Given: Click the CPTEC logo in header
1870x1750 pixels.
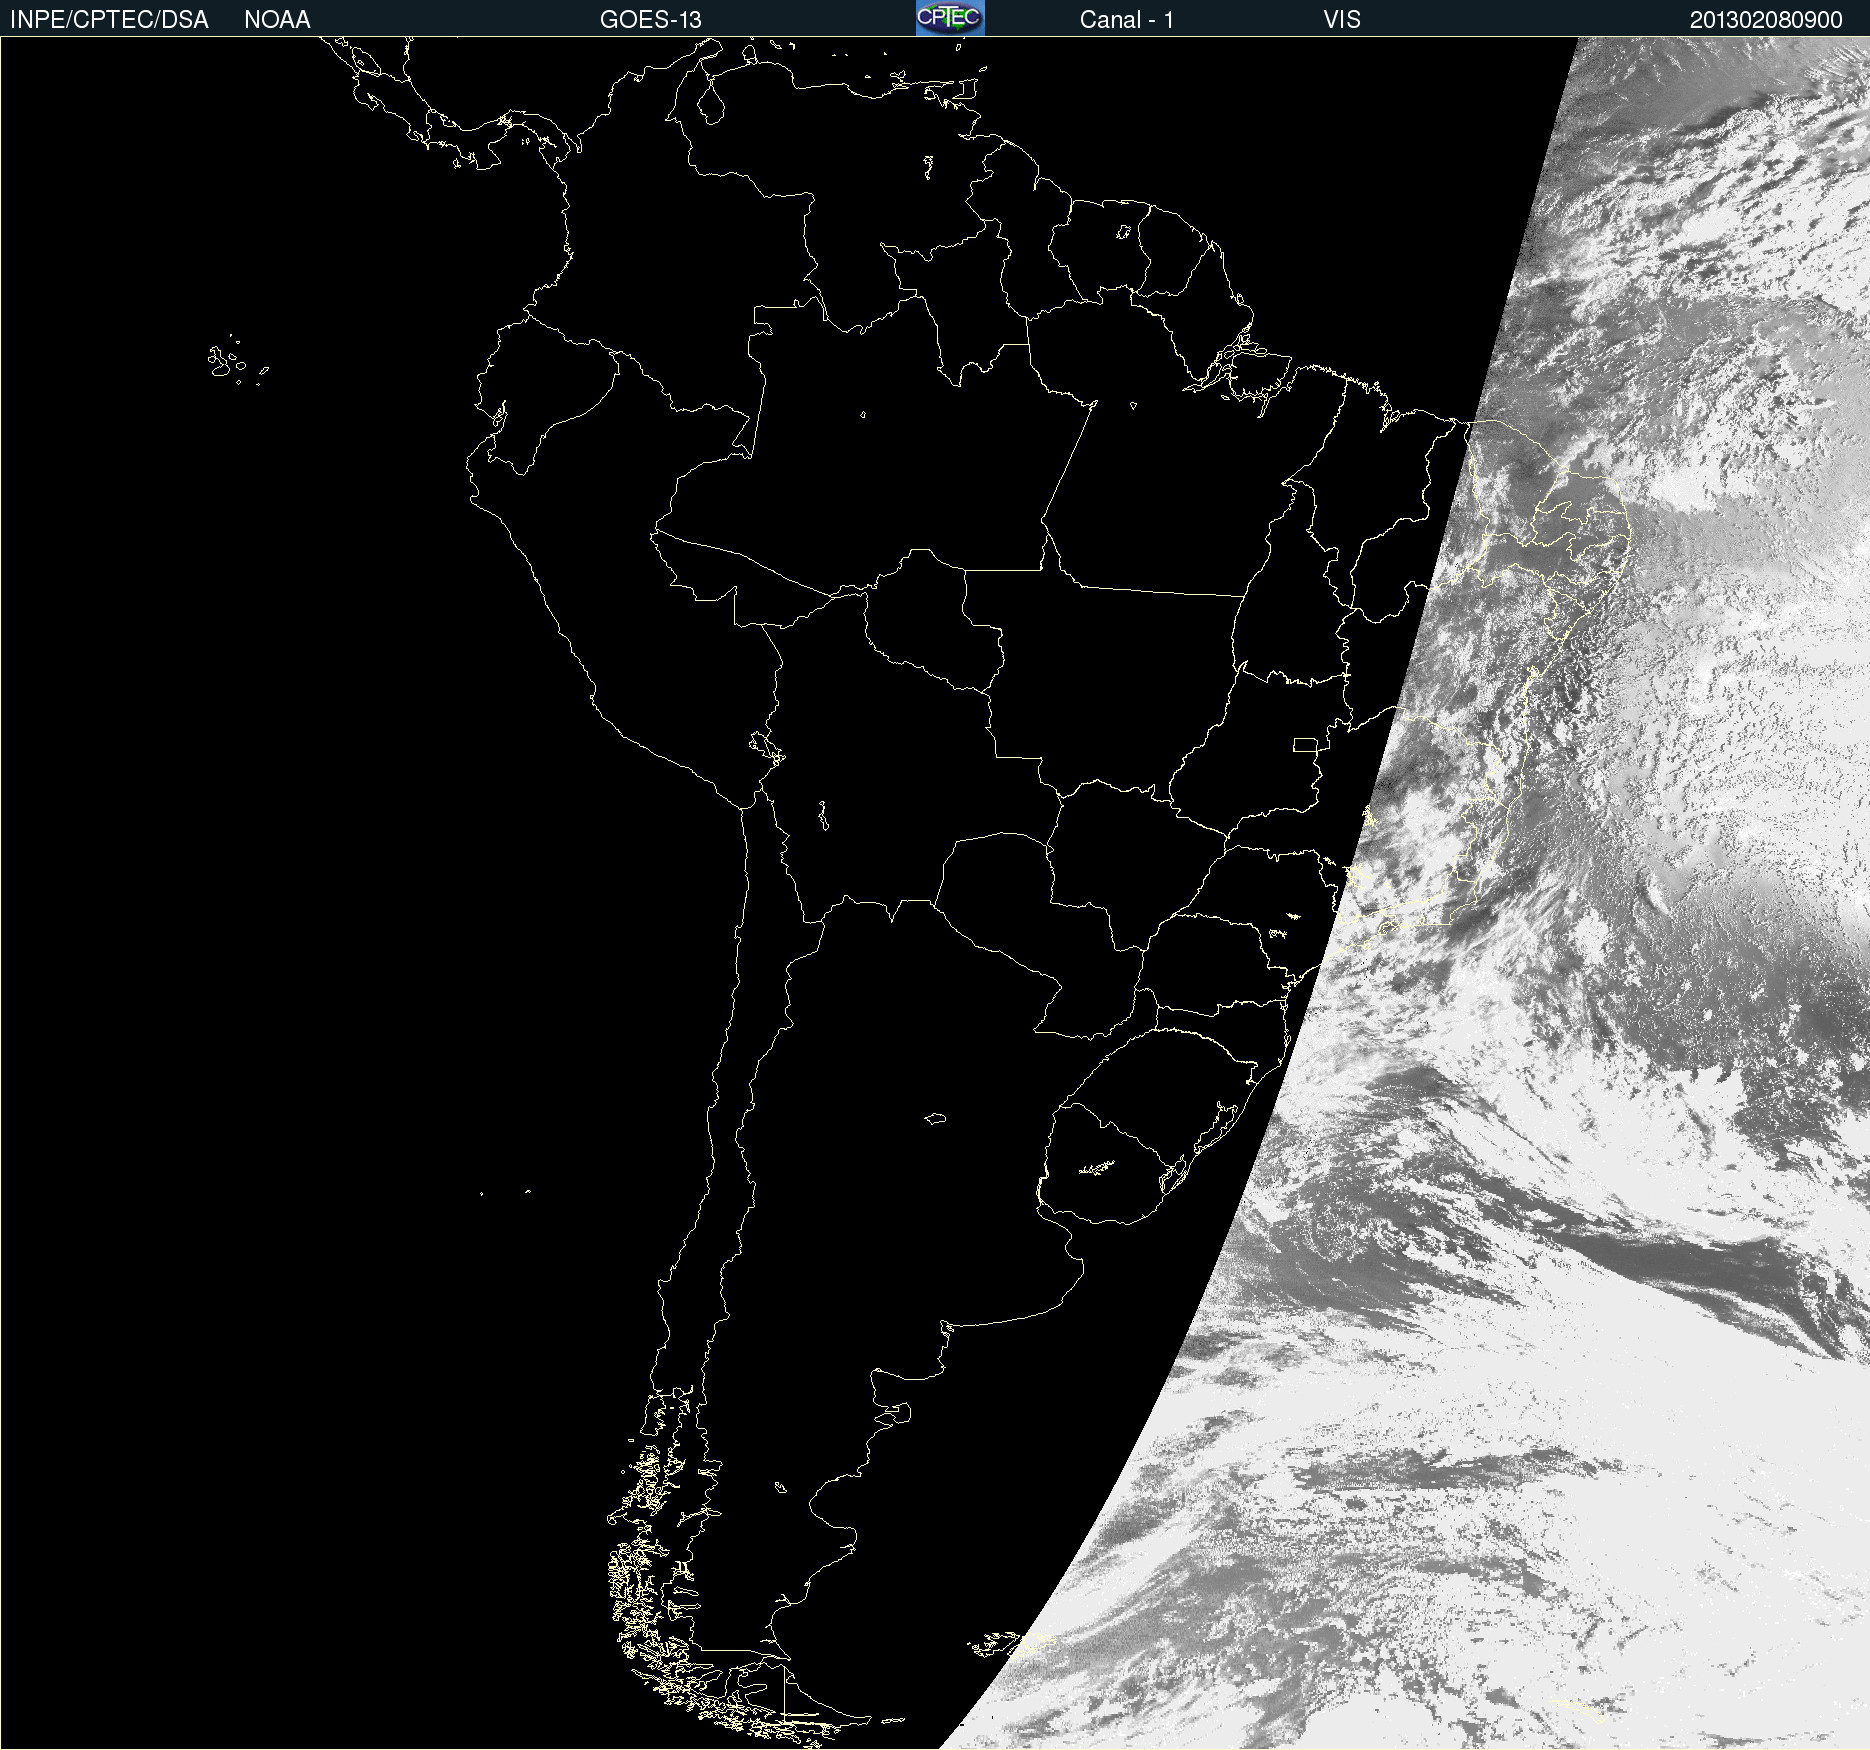Looking at the screenshot, I should 950,18.
